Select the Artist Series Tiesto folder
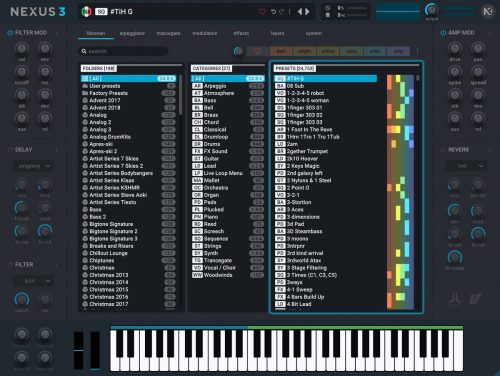This screenshot has height=376, width=500. [x=129, y=202]
